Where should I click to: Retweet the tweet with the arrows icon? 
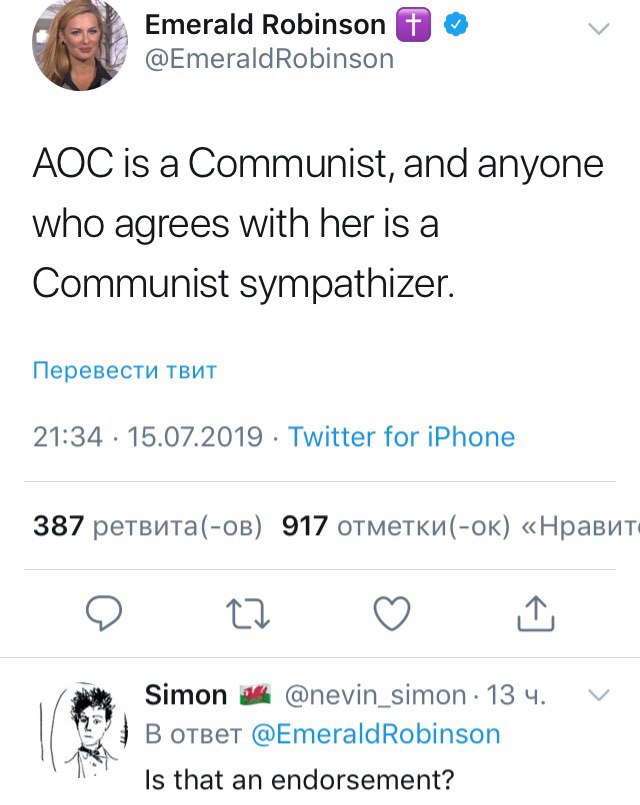coord(247,613)
